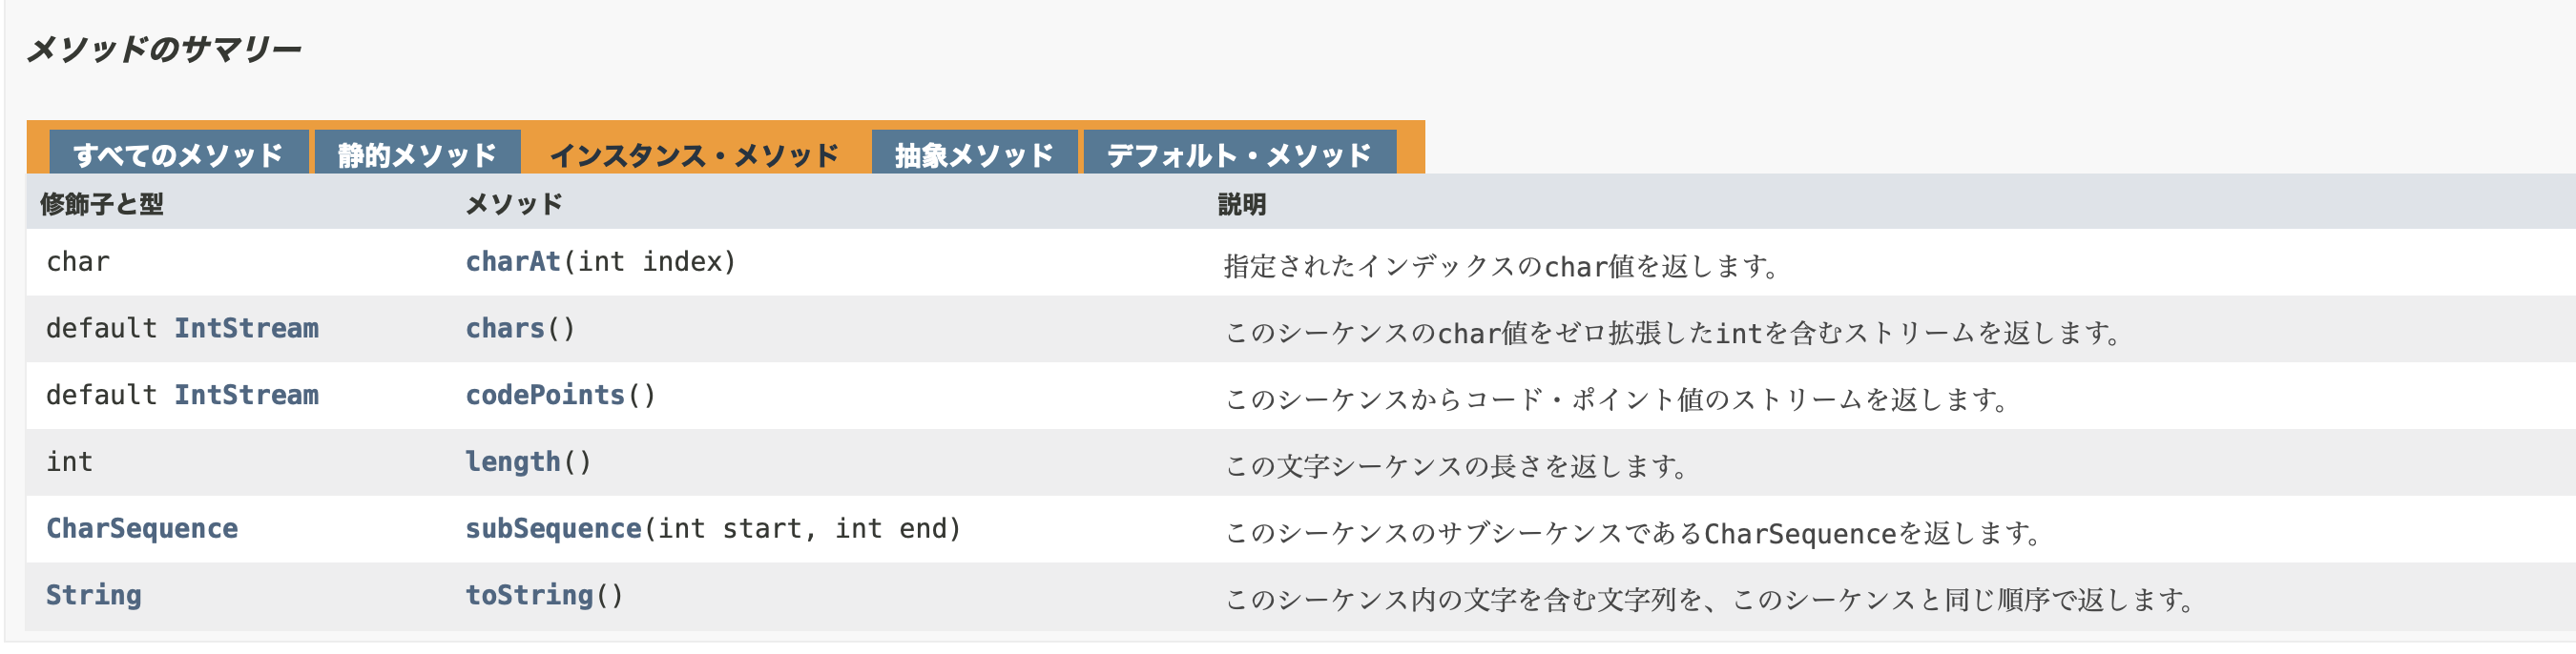Follow the length() method link

(x=513, y=461)
